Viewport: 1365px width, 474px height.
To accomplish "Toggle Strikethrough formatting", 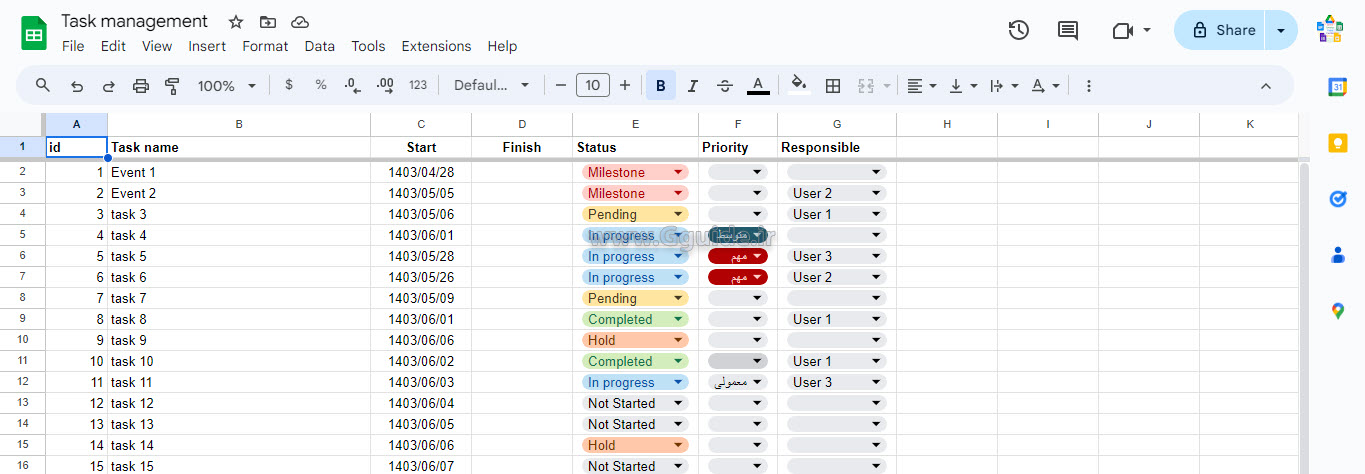I will [x=725, y=86].
